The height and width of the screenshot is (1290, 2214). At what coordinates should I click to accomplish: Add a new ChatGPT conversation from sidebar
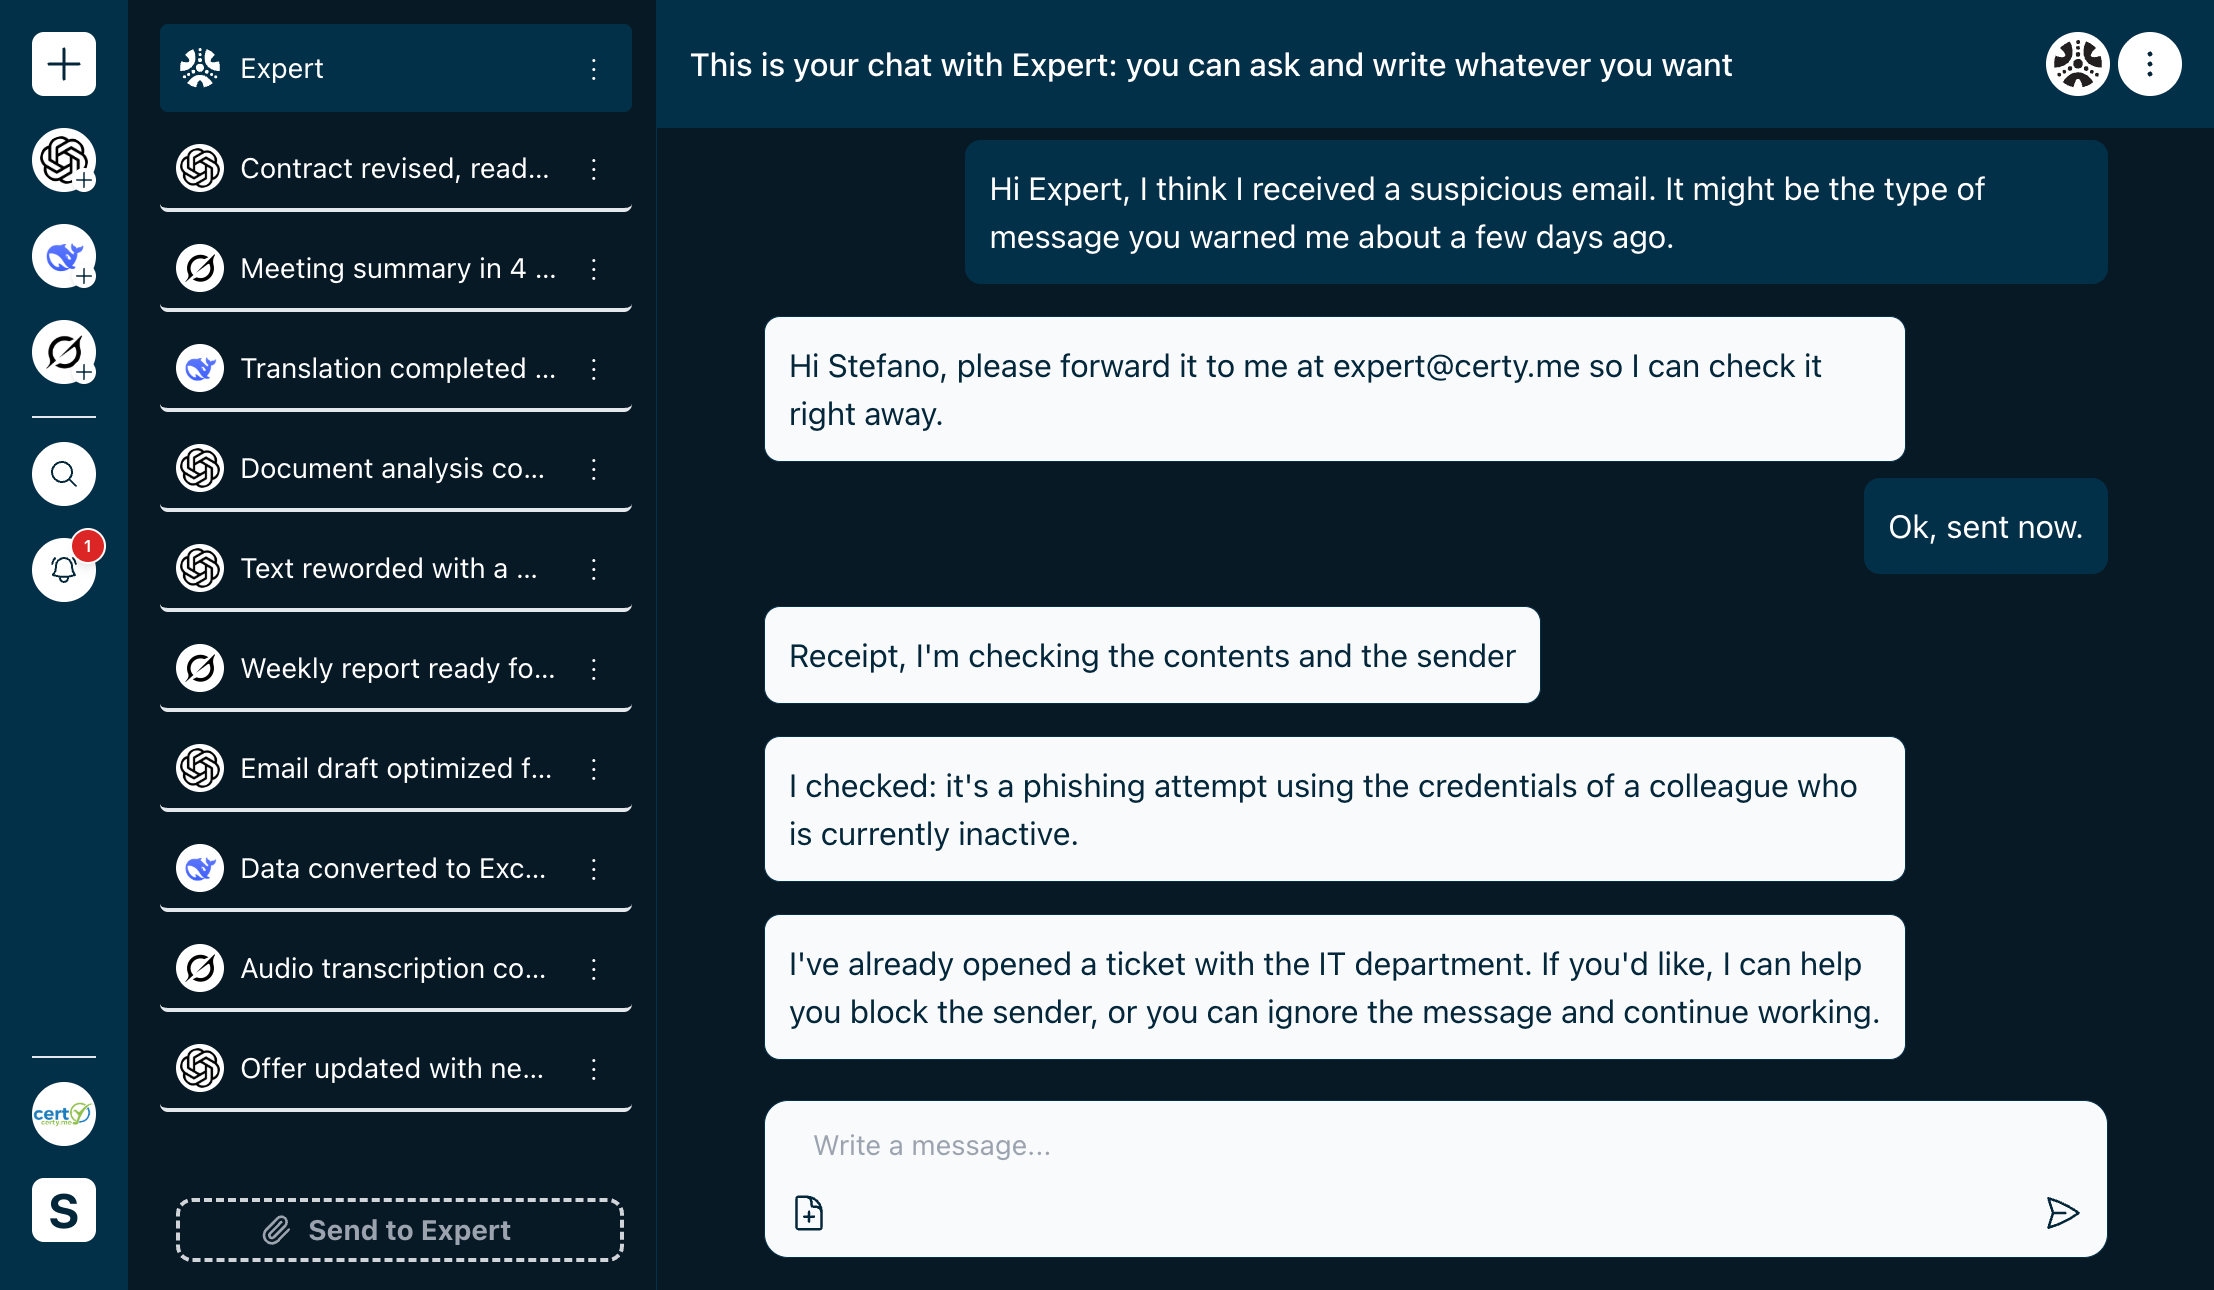pos(64,160)
